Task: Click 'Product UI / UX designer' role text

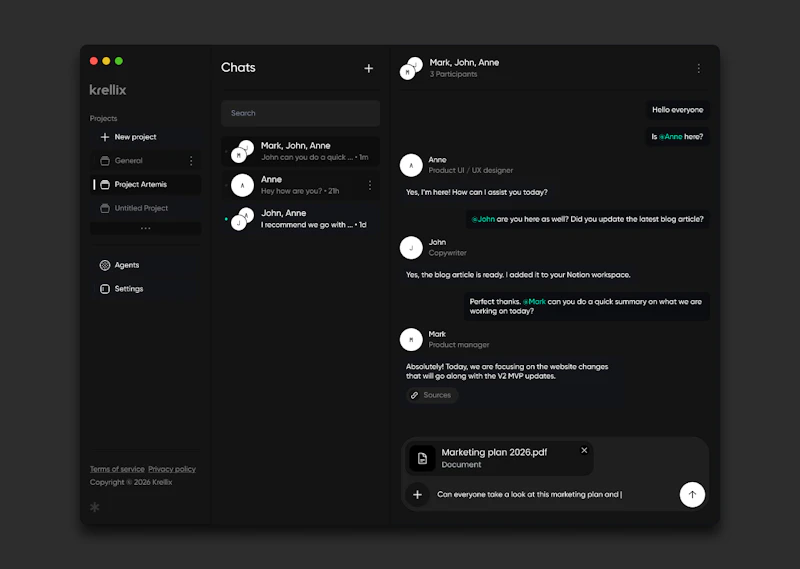Action: point(470,170)
